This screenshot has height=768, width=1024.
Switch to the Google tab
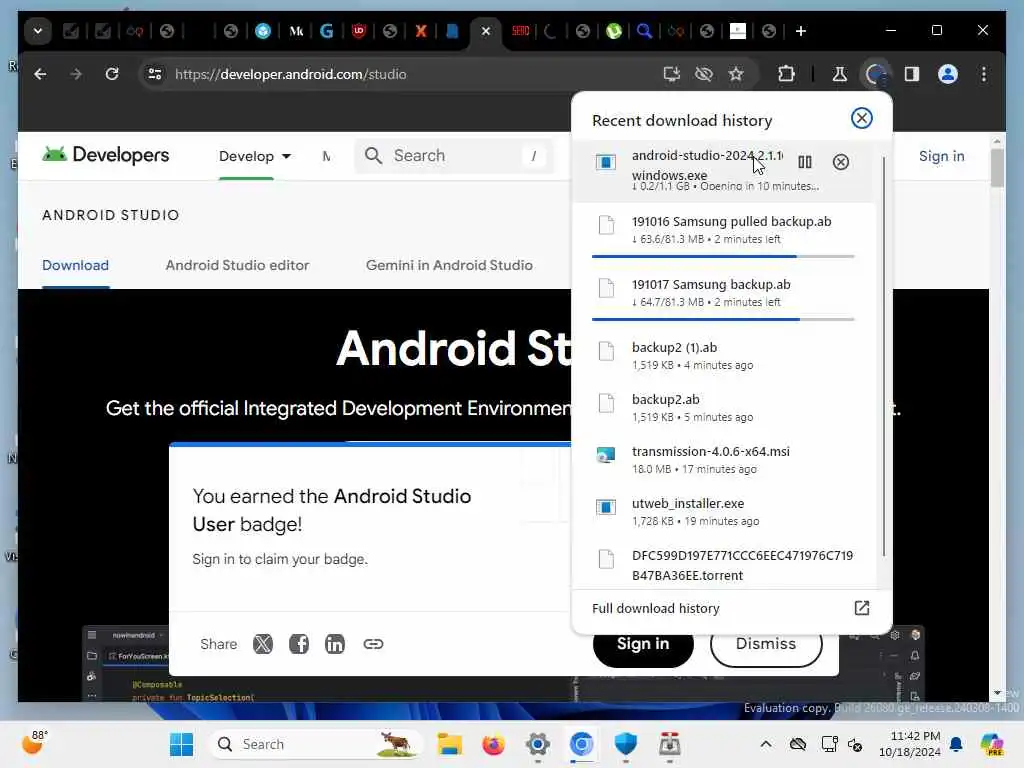(327, 31)
